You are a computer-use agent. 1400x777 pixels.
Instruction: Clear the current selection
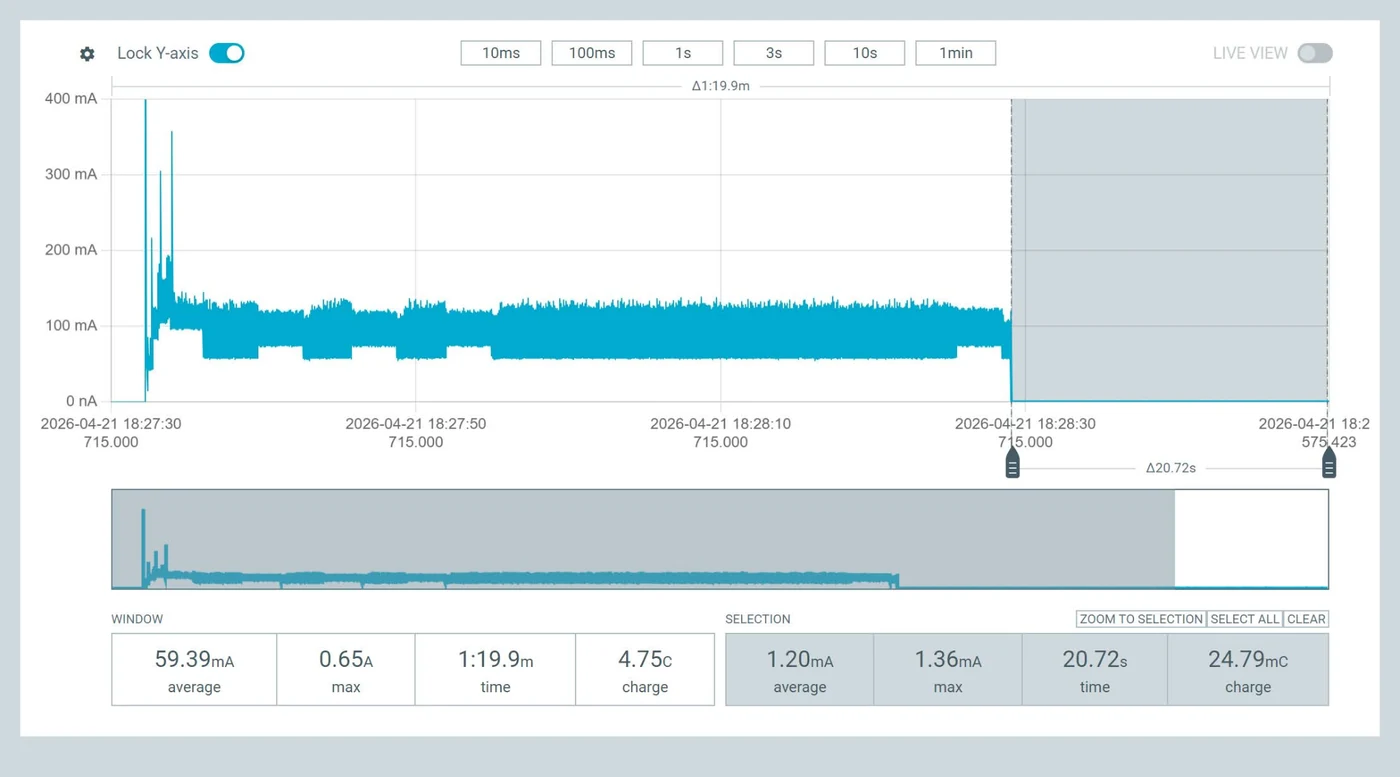[x=1306, y=619]
